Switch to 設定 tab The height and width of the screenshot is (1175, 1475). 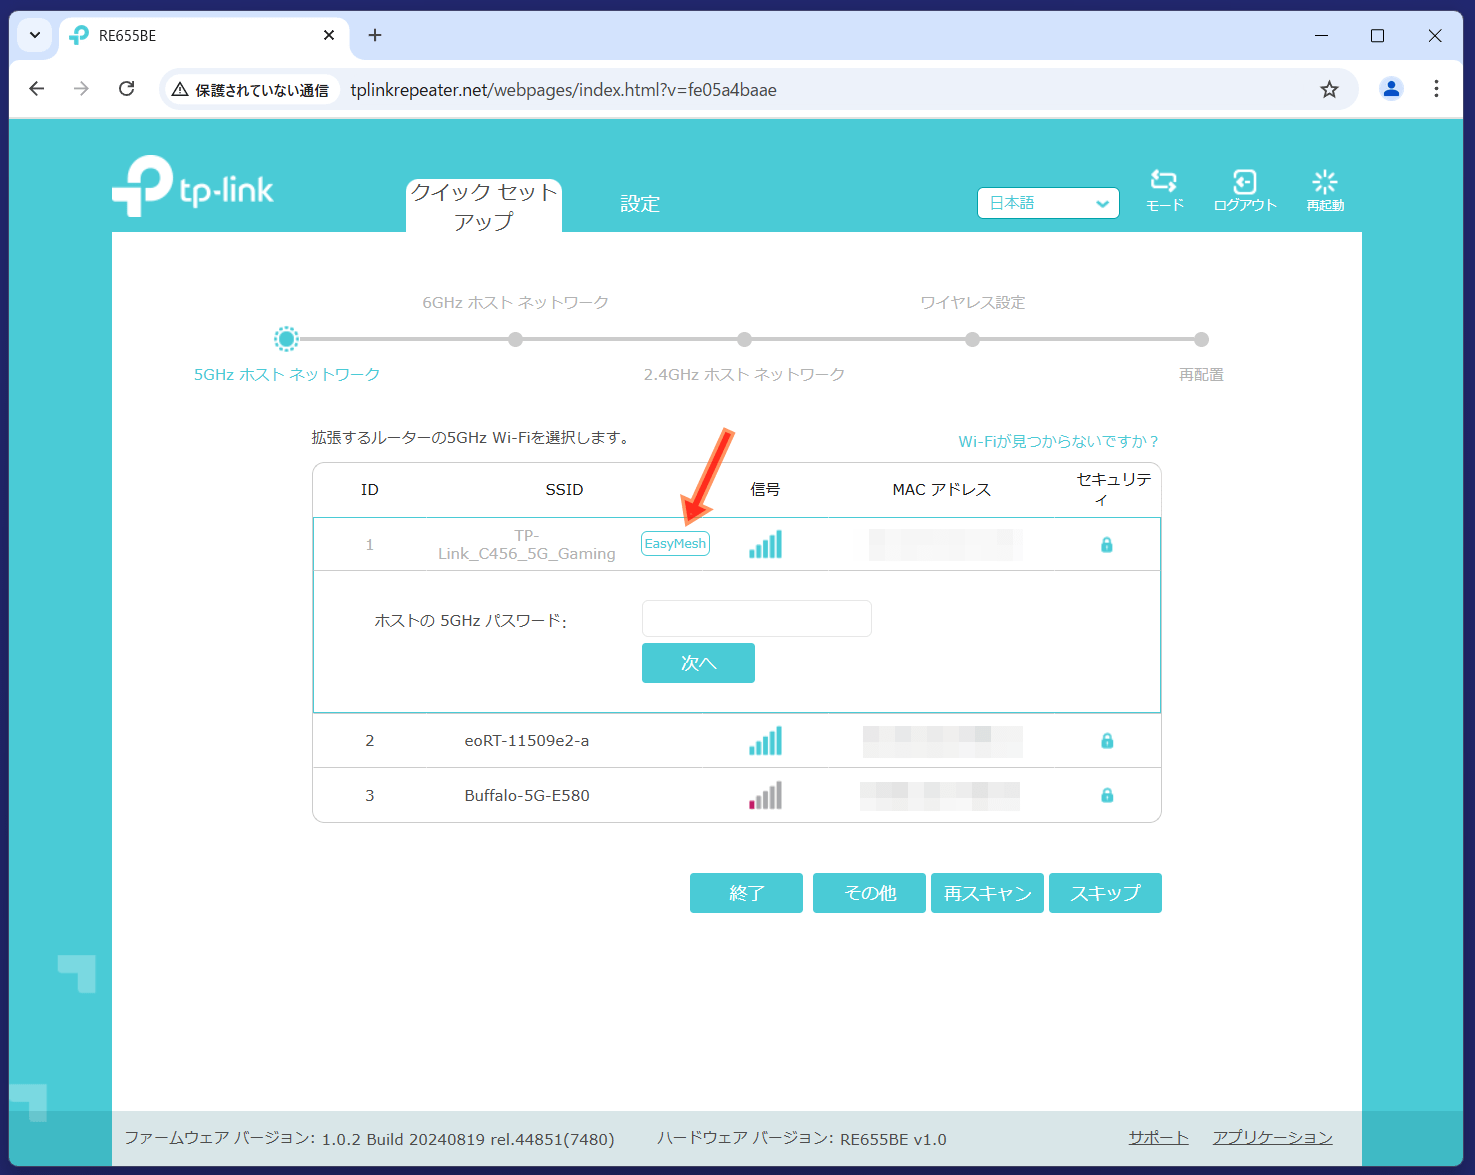640,204
